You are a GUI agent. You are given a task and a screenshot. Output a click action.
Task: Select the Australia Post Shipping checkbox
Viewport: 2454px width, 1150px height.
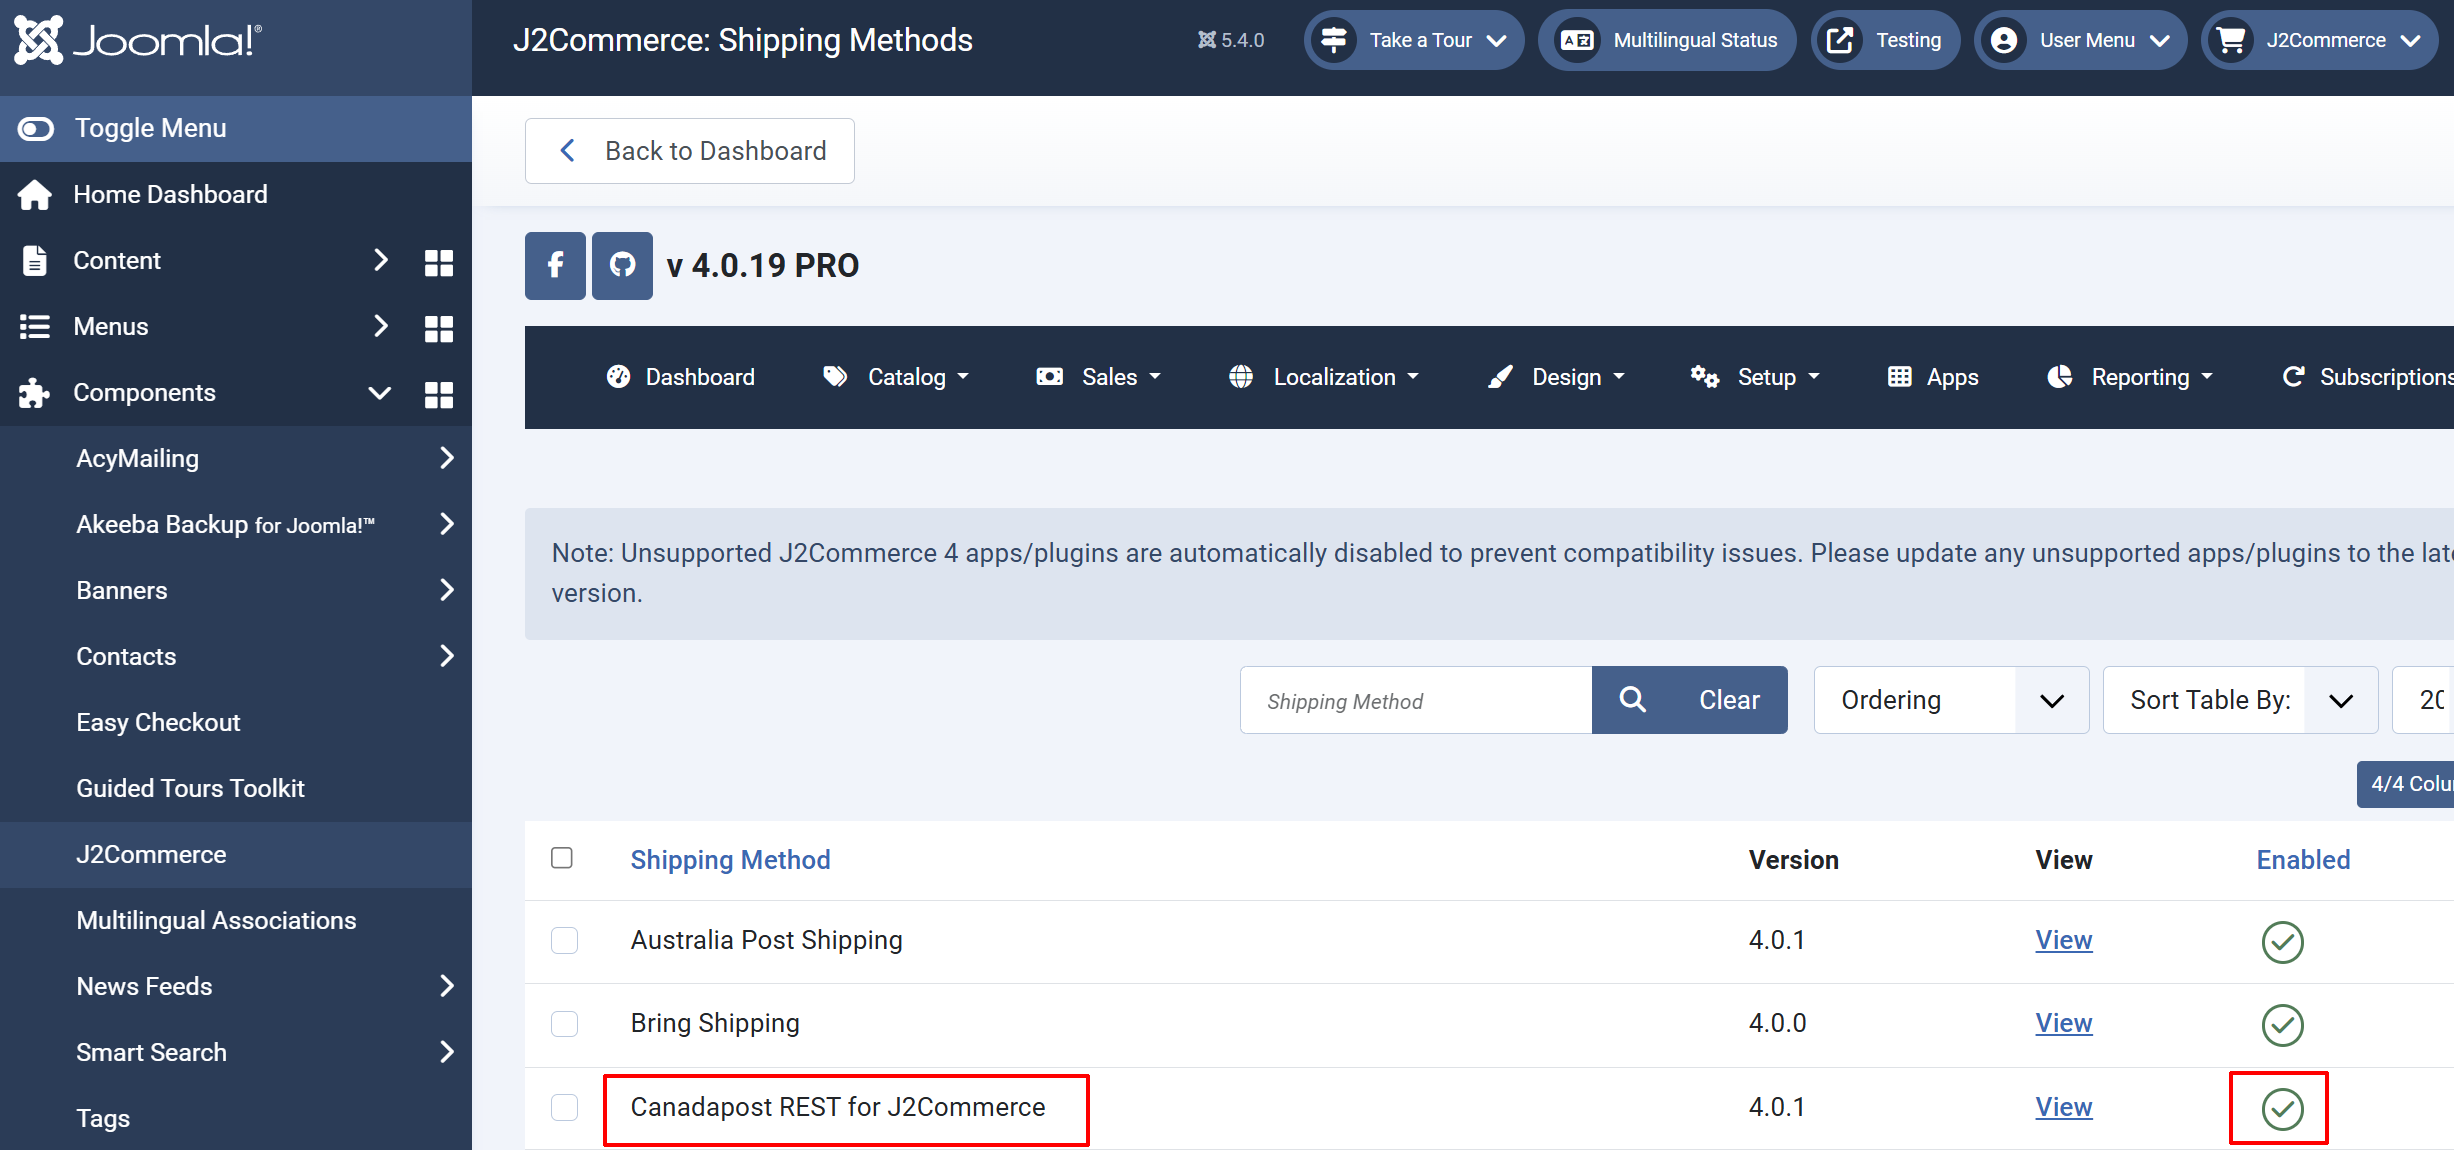564,940
